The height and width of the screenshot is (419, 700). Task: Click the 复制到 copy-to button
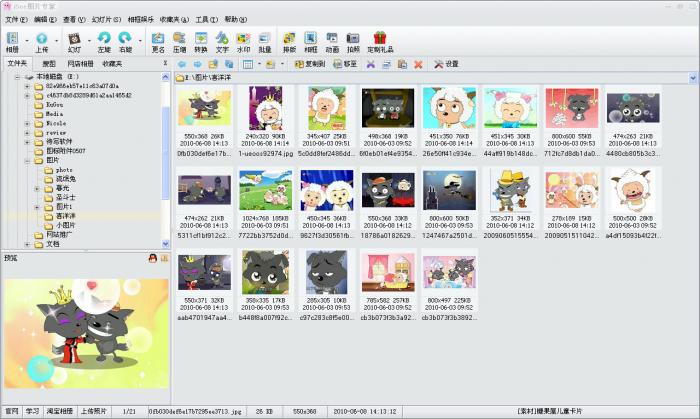[x=310, y=64]
